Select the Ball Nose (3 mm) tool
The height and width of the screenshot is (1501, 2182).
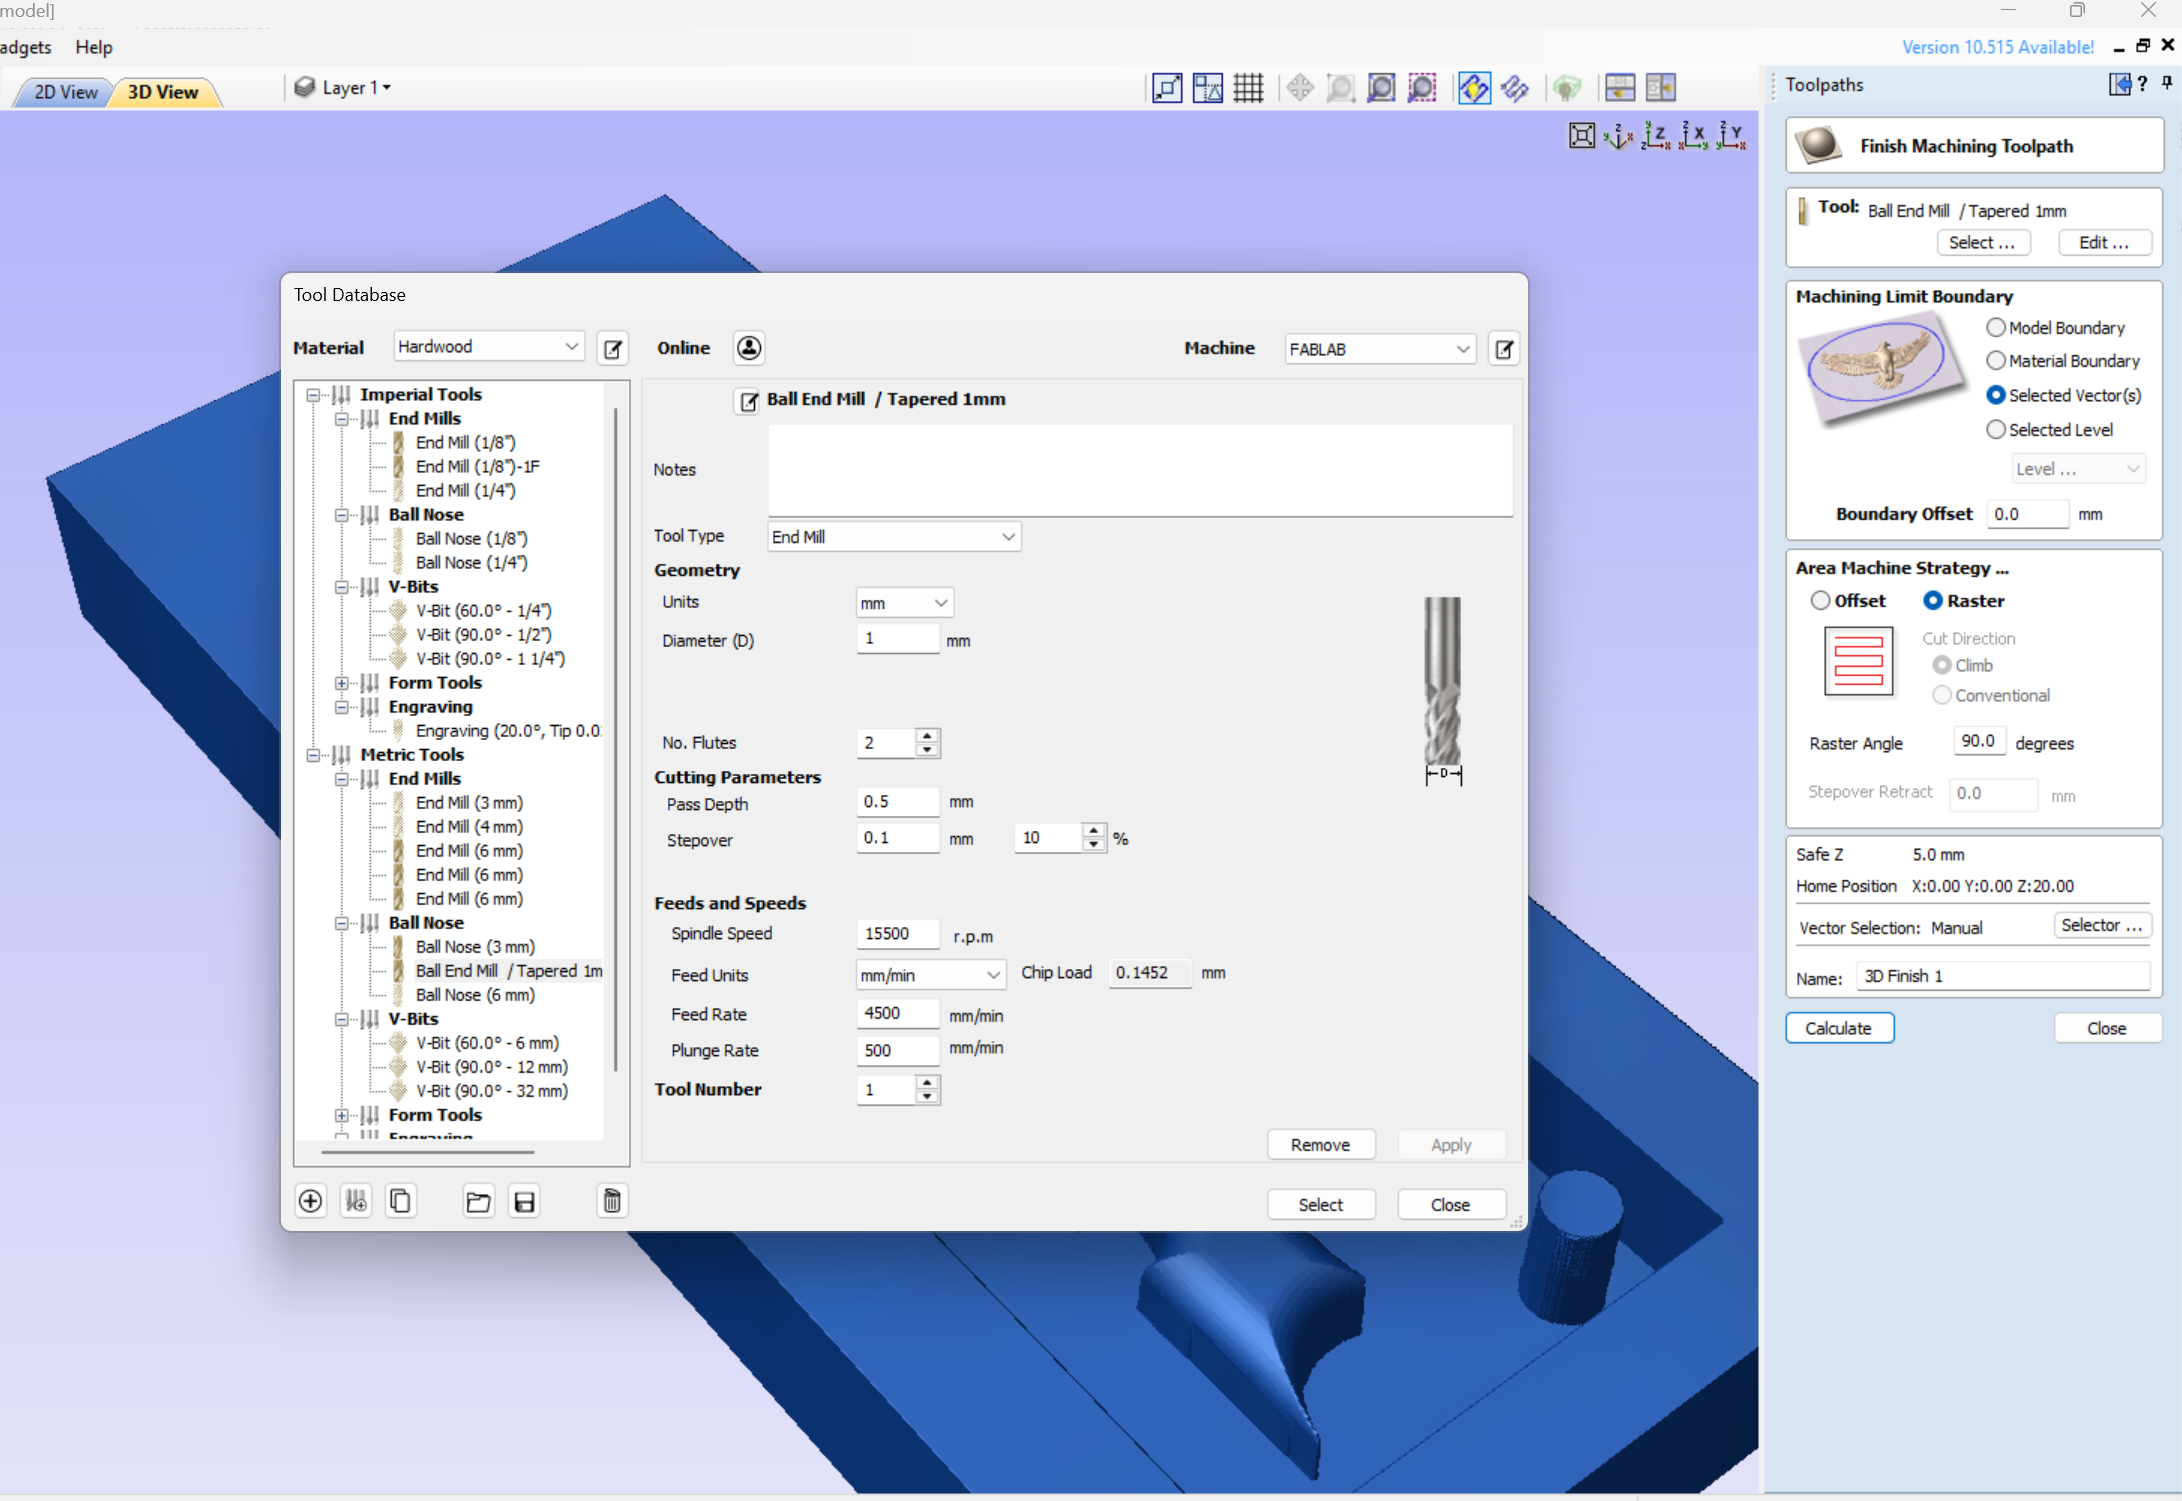475,947
